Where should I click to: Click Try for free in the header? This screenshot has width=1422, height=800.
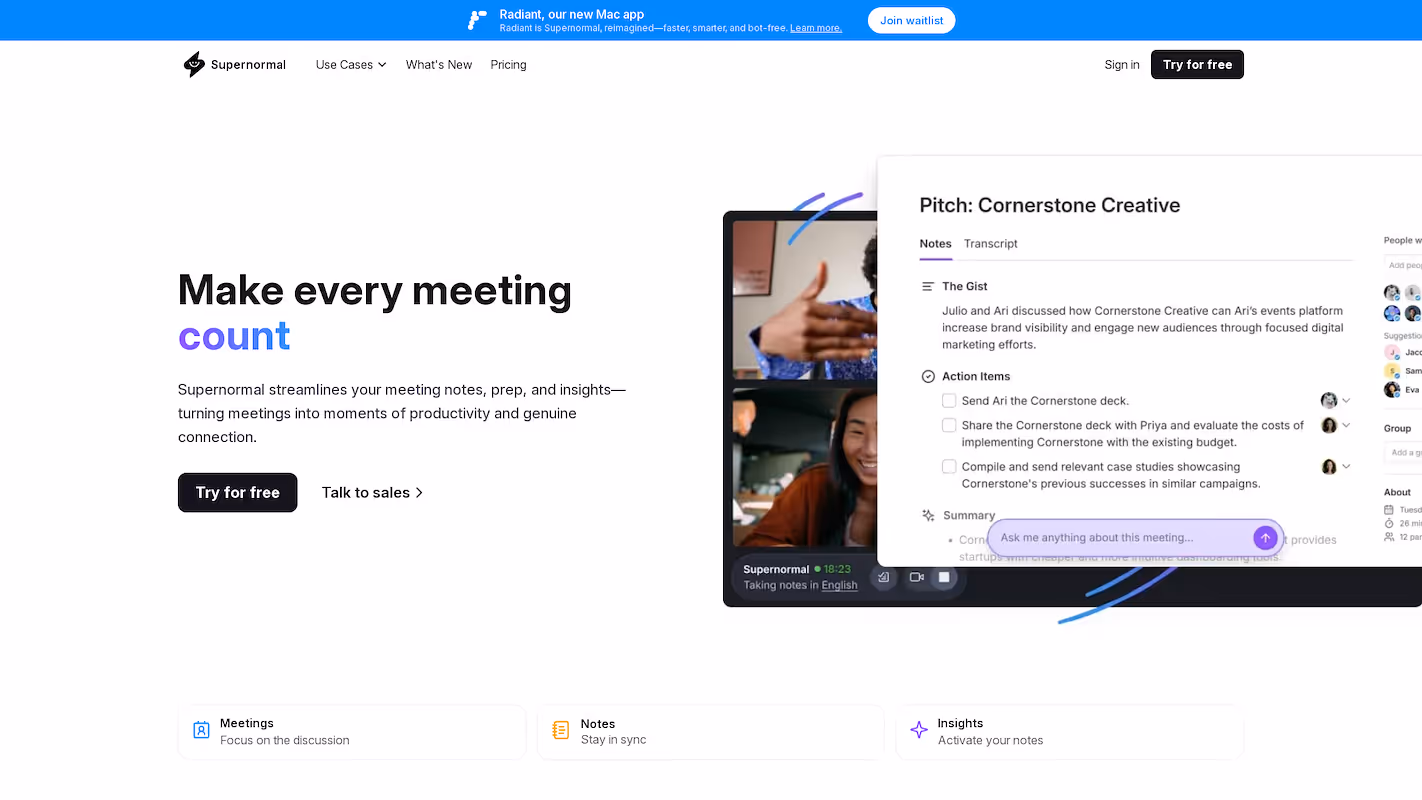pos(1197,64)
